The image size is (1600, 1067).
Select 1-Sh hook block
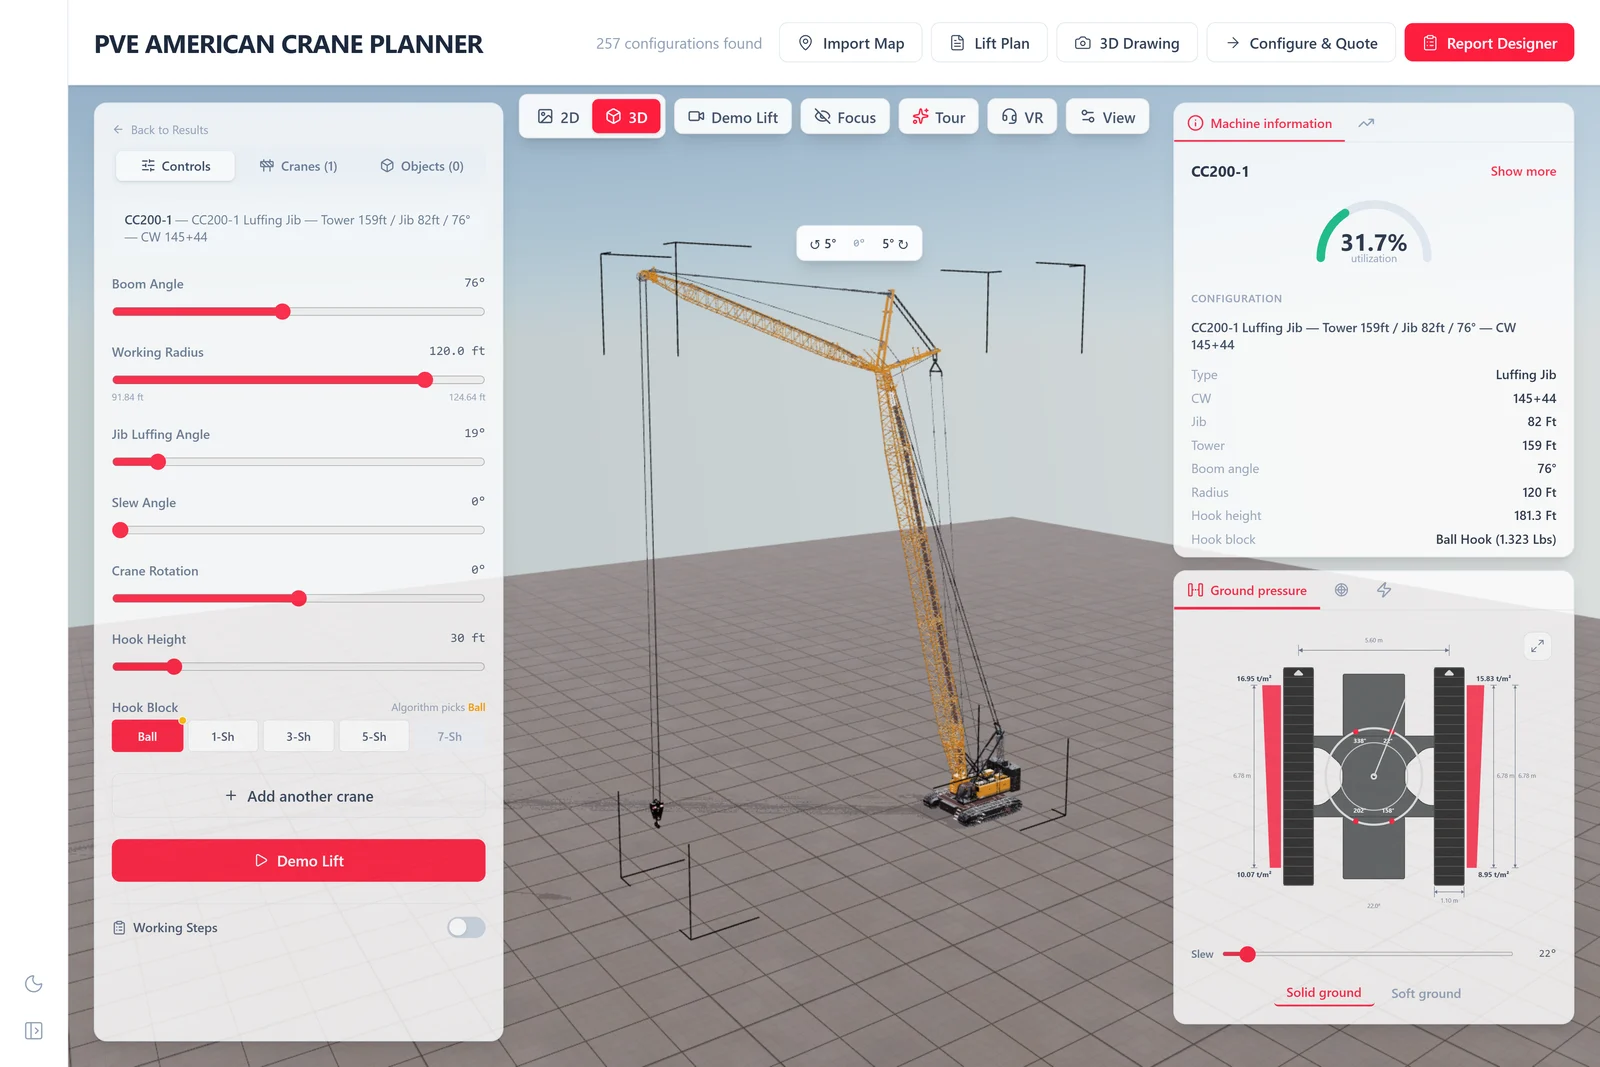pos(223,736)
